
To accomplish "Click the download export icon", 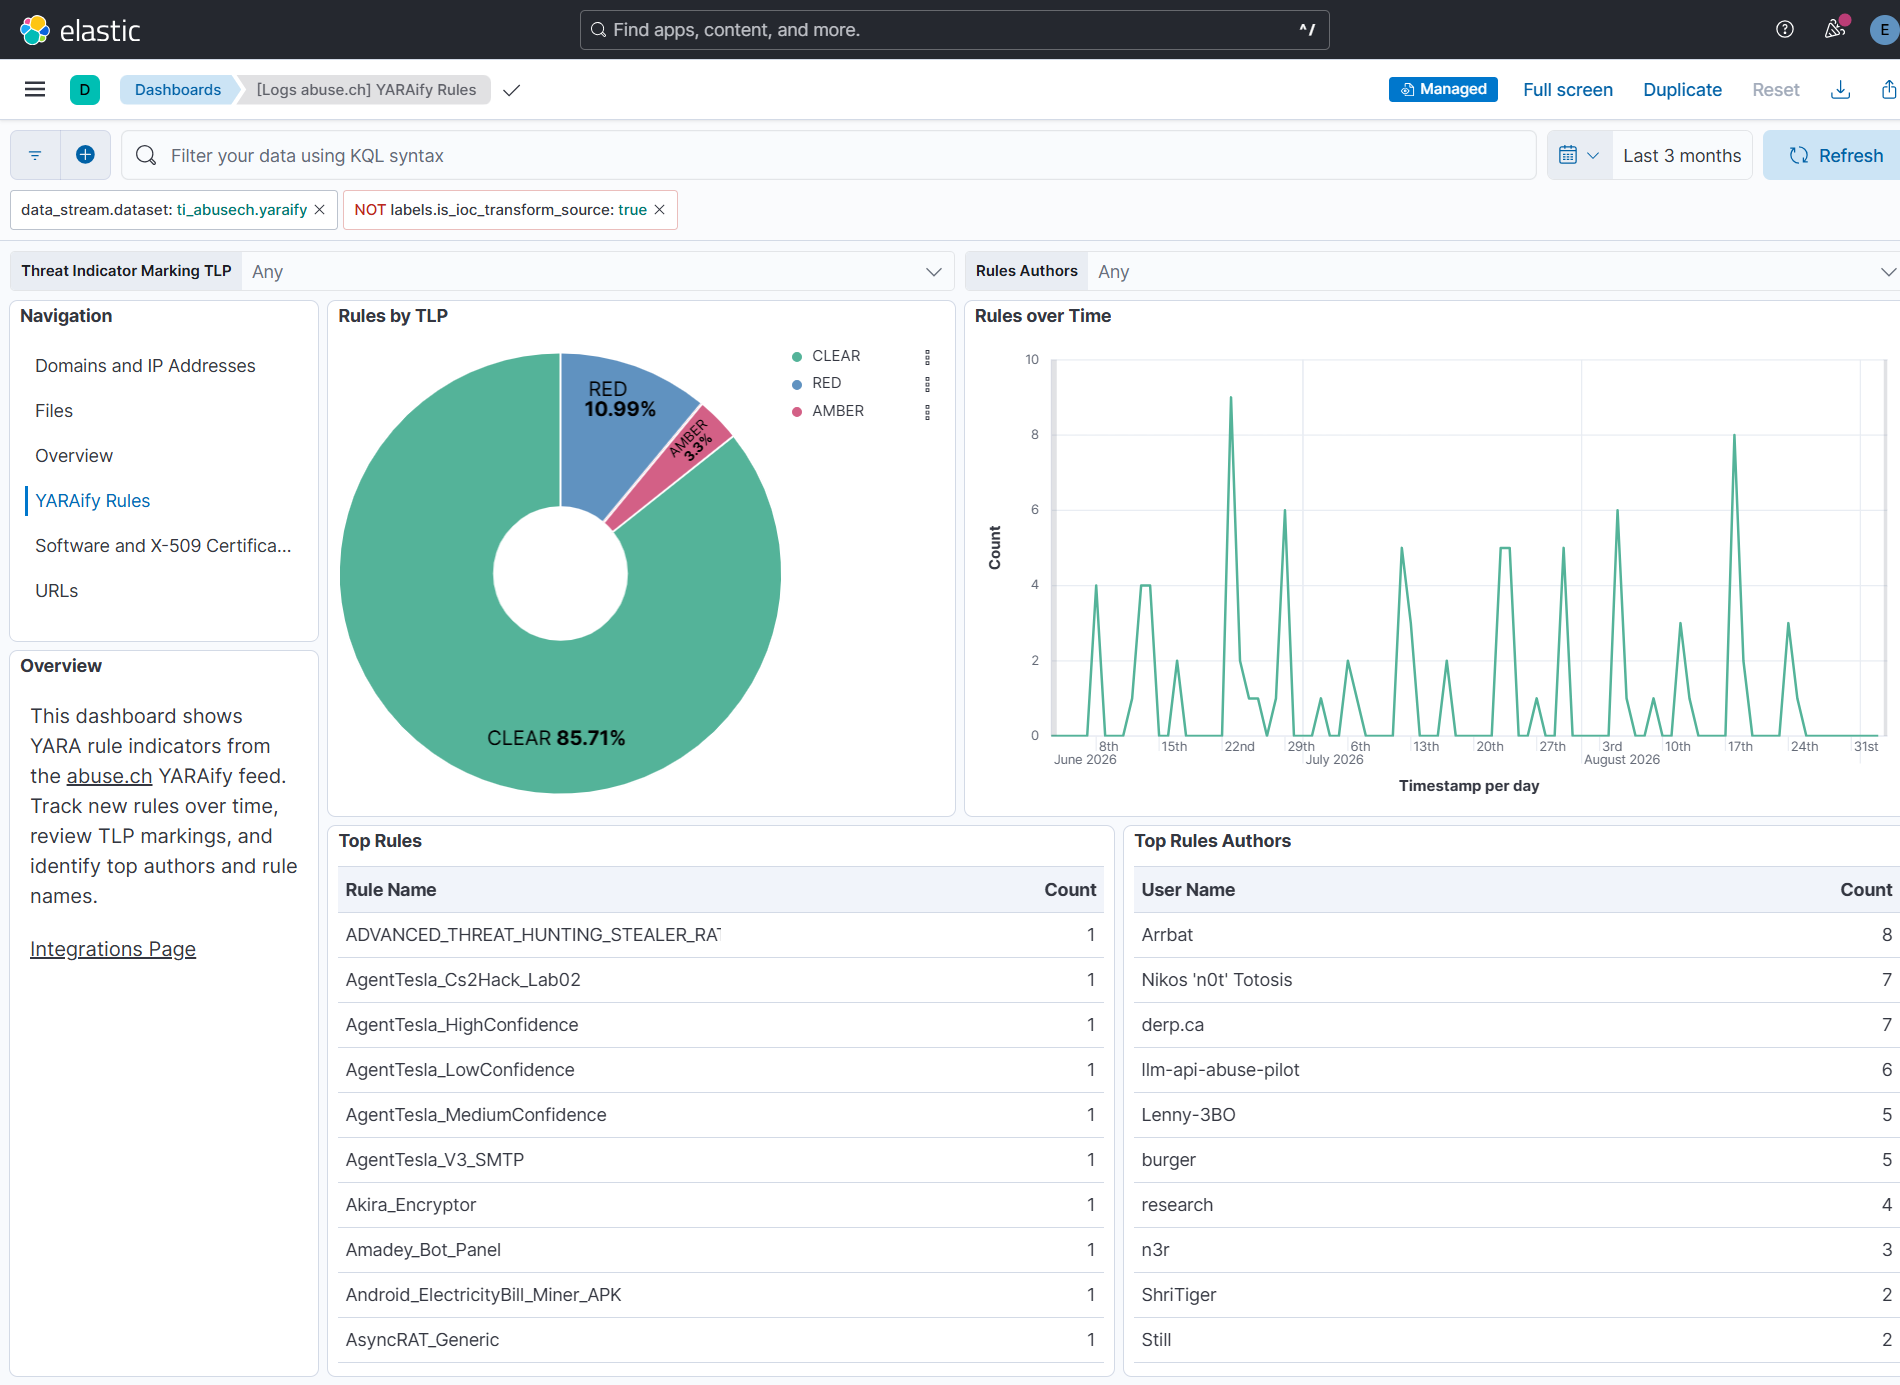I will pos(1840,90).
